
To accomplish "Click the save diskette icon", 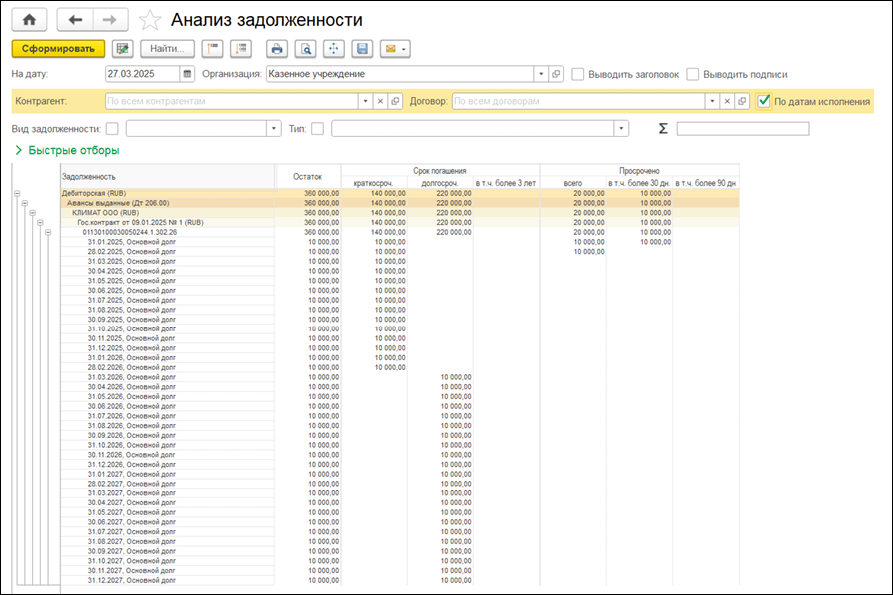I will (x=361, y=48).
